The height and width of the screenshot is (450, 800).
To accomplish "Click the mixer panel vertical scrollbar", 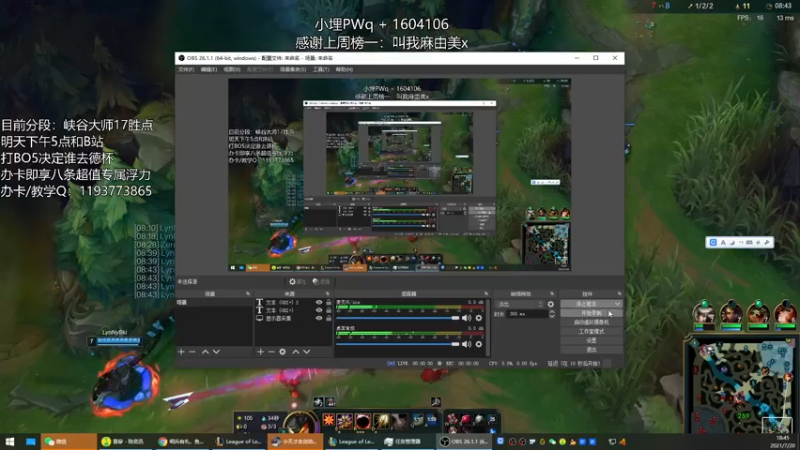I will coord(488,327).
